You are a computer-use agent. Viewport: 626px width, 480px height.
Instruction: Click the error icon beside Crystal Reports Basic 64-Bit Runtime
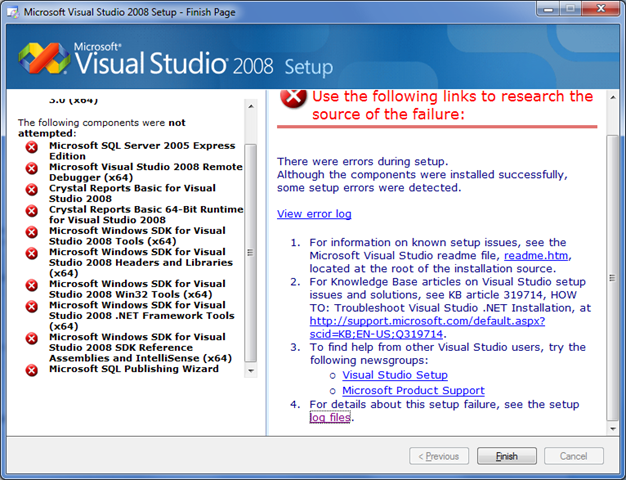pos(32,211)
